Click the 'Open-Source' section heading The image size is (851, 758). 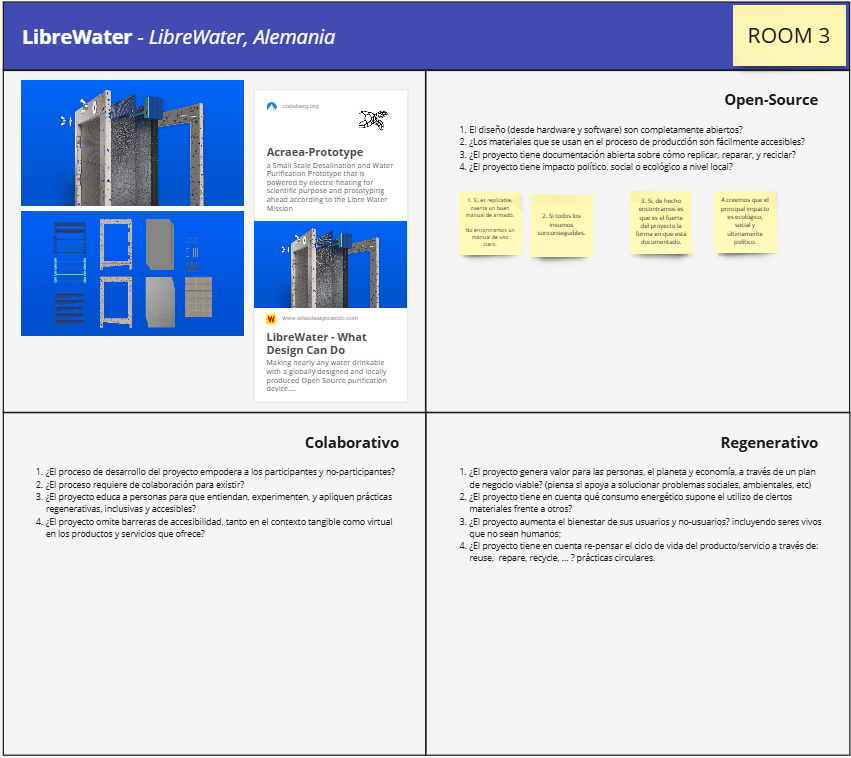click(x=771, y=100)
